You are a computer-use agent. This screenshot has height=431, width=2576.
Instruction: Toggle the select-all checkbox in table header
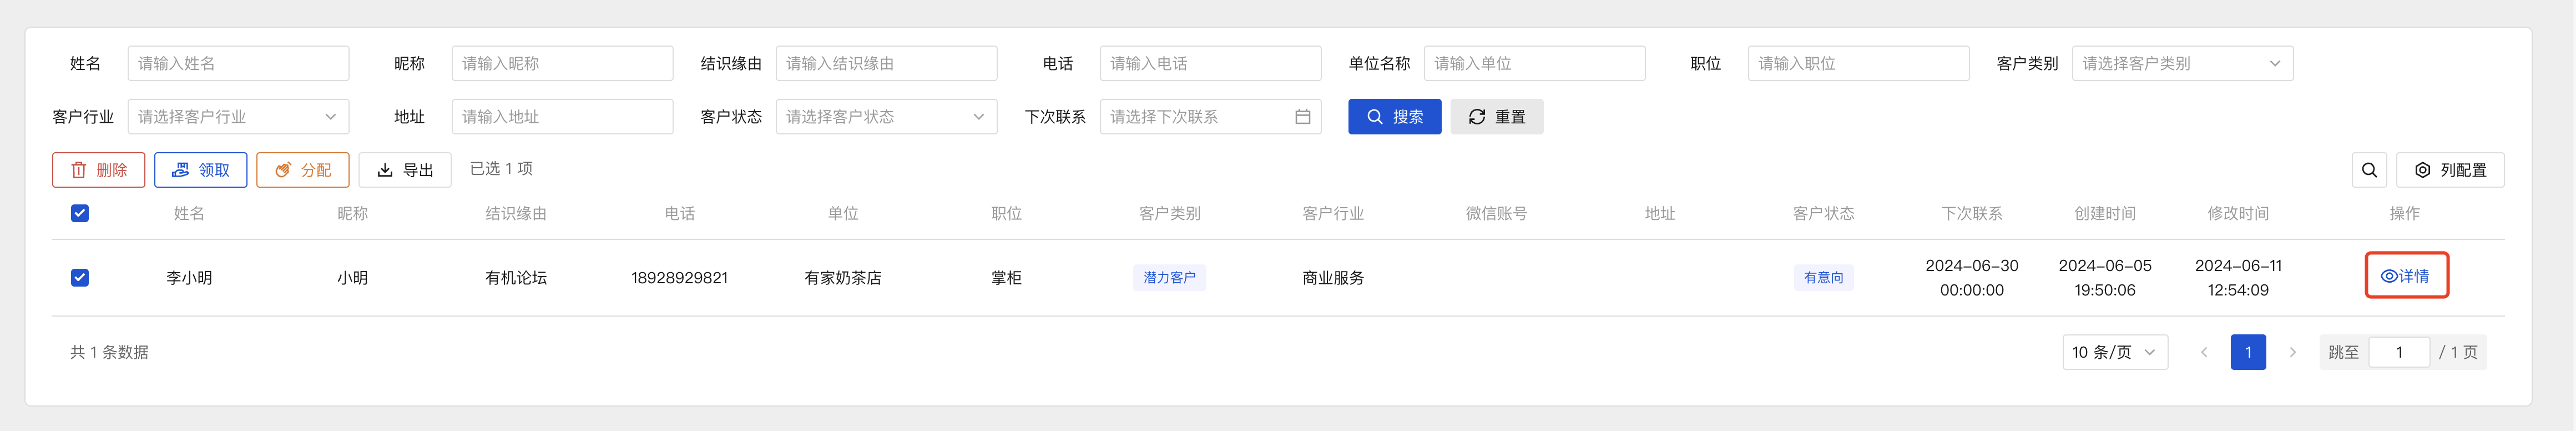coord(80,213)
